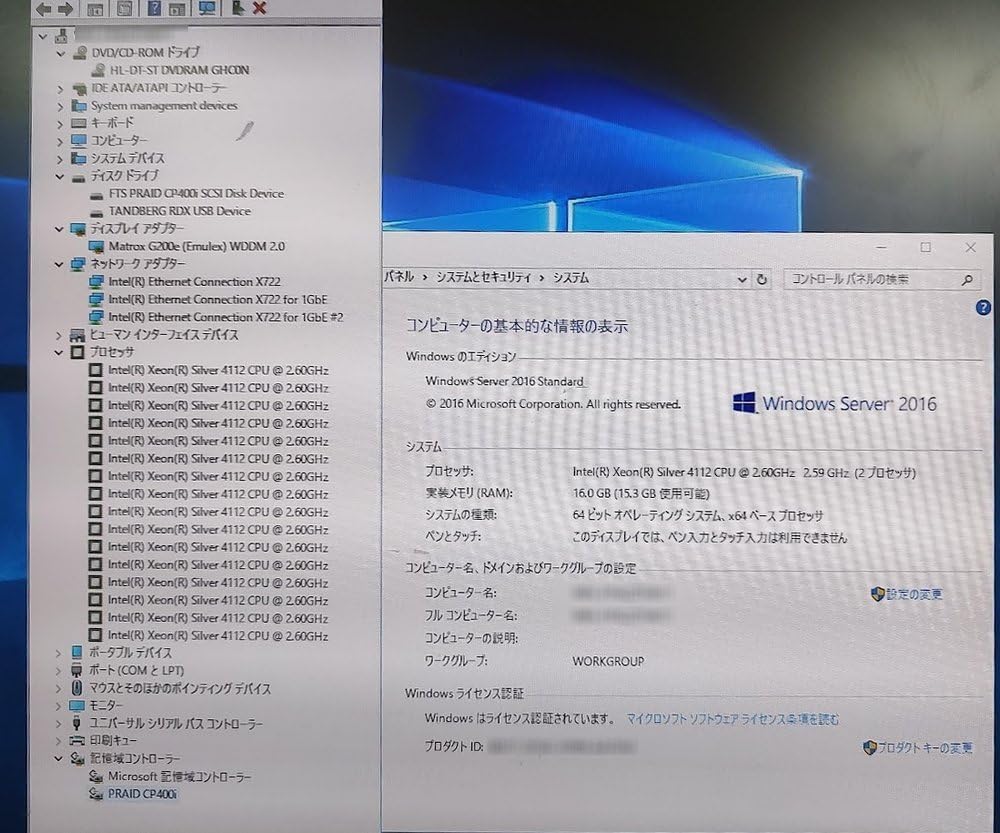Select Intel(R) Ethernet Connection X722 for 1GbE #2
The image size is (1000, 833).
(226, 317)
